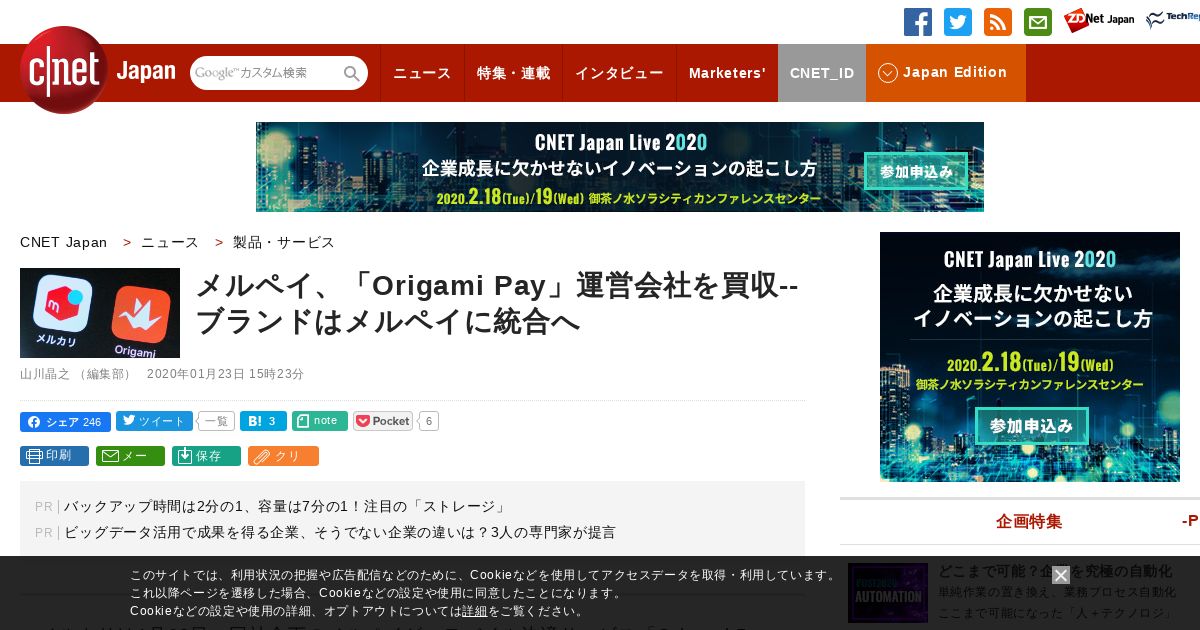Open PR link about ビッグデータ活用
The image size is (1200, 630).
tap(340, 533)
